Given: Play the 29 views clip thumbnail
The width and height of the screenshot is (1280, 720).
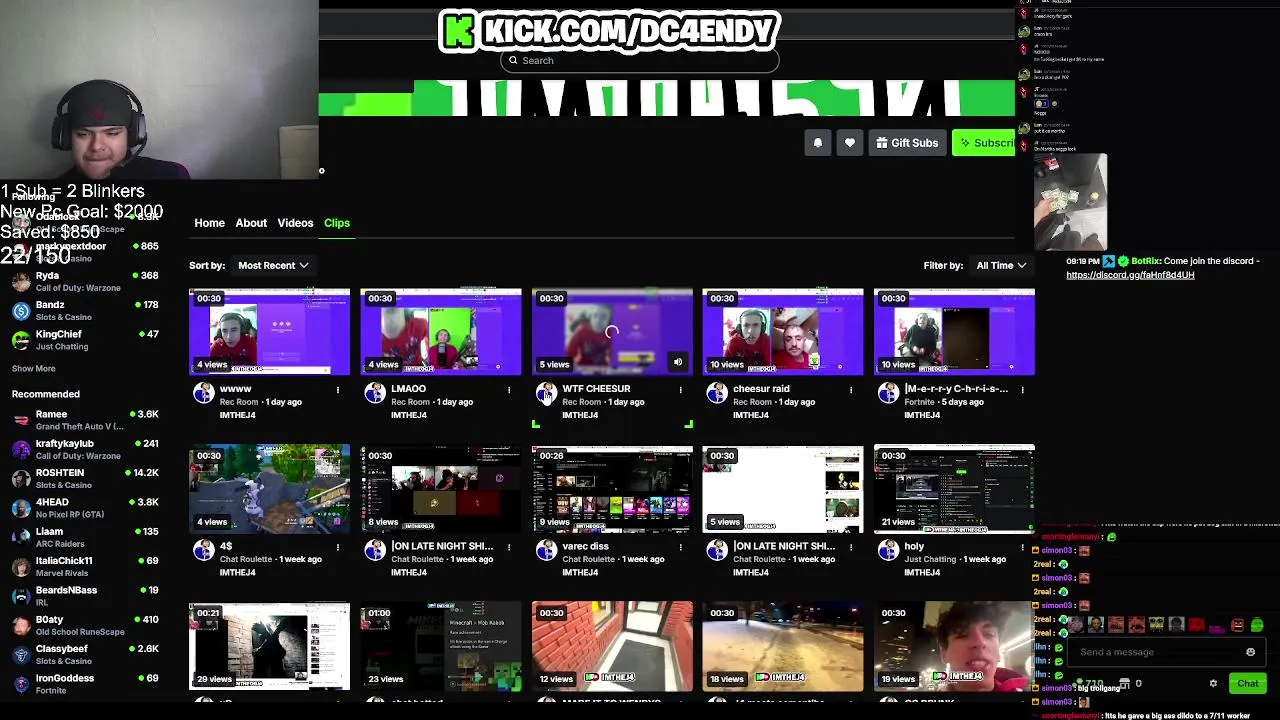Looking at the screenshot, I should coord(270,646).
